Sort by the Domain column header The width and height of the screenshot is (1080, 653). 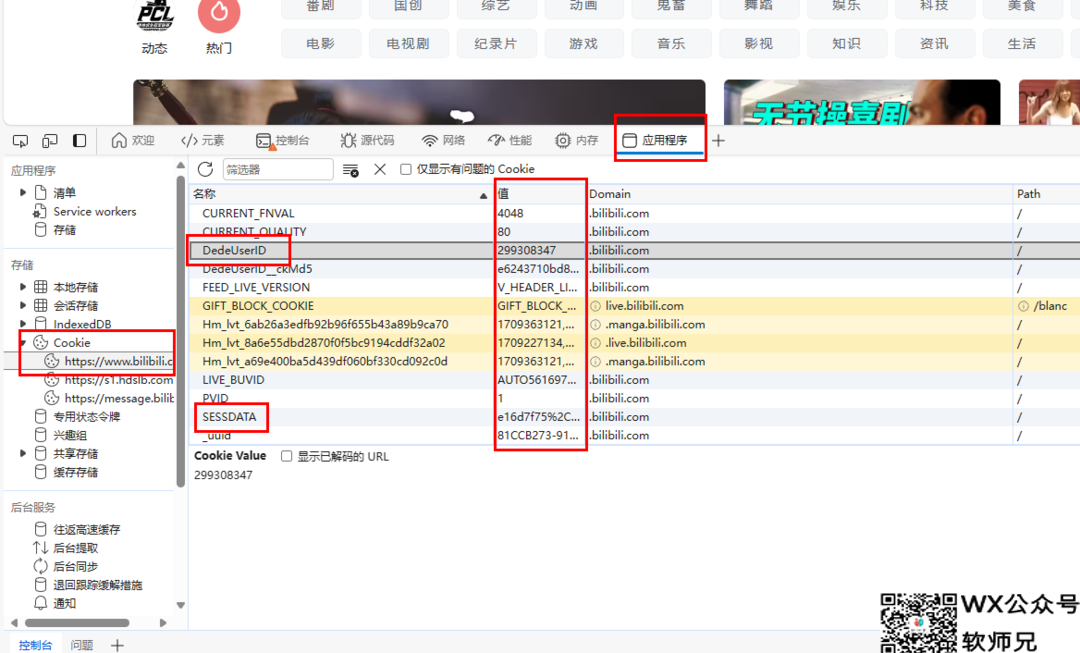(800, 194)
